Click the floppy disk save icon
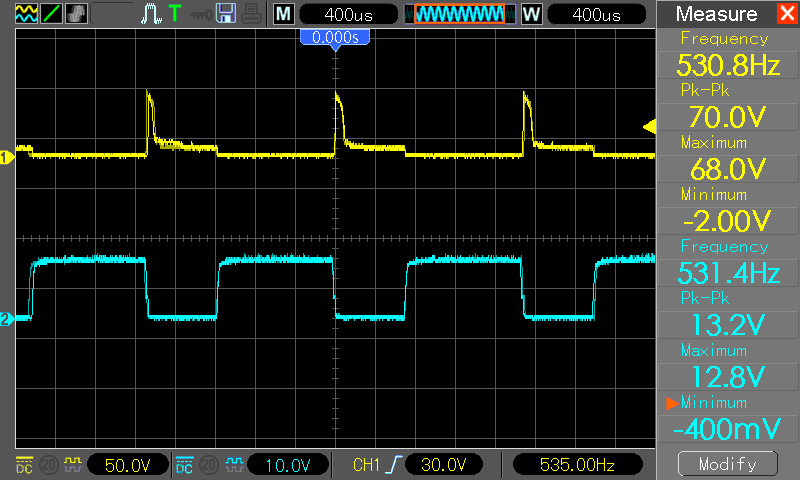The image size is (800, 480). tap(226, 14)
